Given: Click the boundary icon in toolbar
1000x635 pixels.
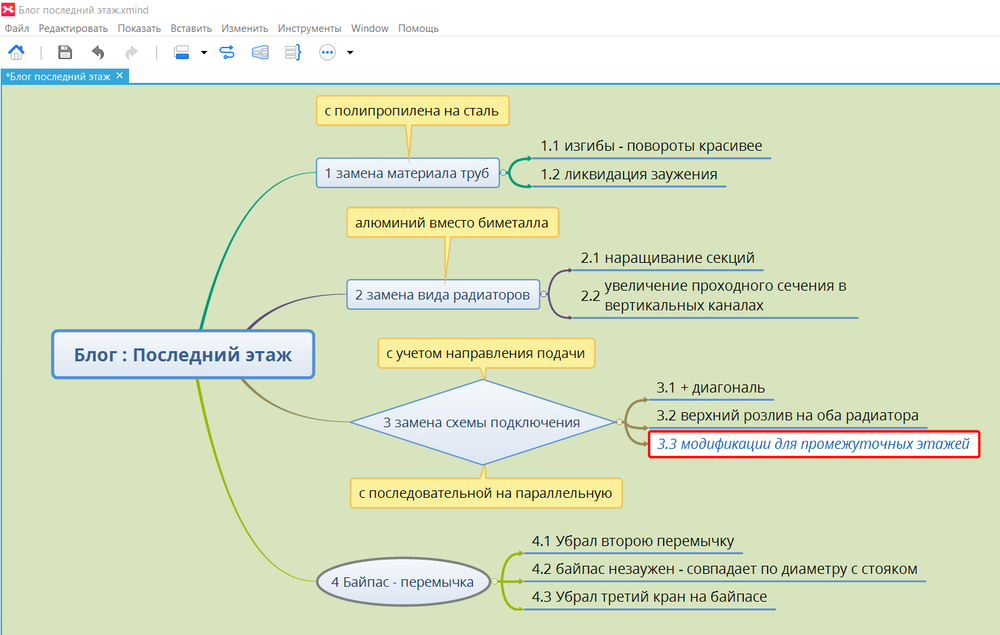Looking at the screenshot, I should click(260, 52).
